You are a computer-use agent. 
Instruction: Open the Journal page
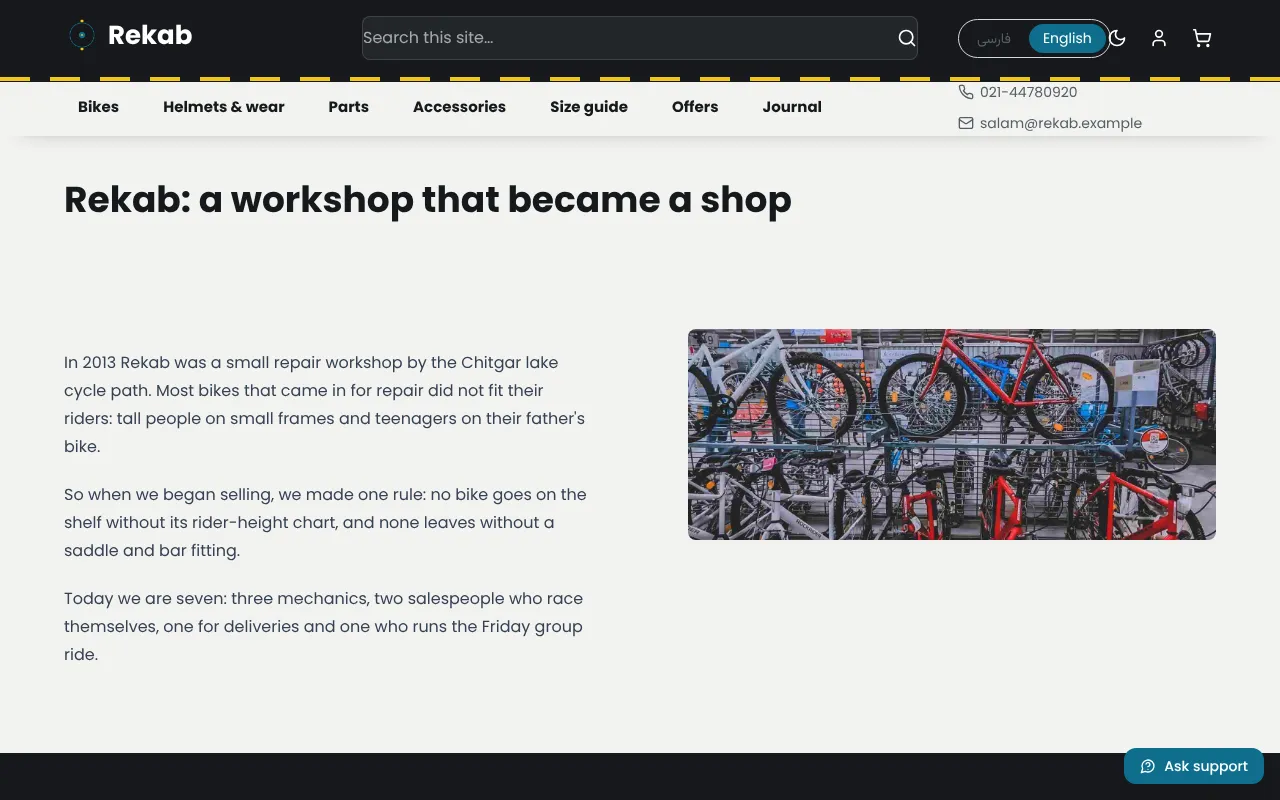point(792,107)
